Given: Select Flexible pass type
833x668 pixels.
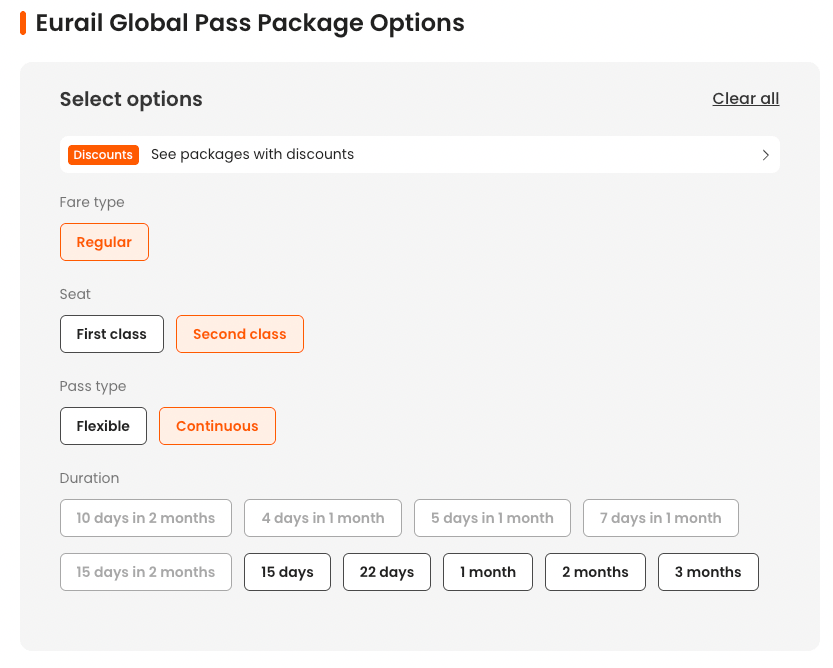Looking at the screenshot, I should (x=103, y=426).
